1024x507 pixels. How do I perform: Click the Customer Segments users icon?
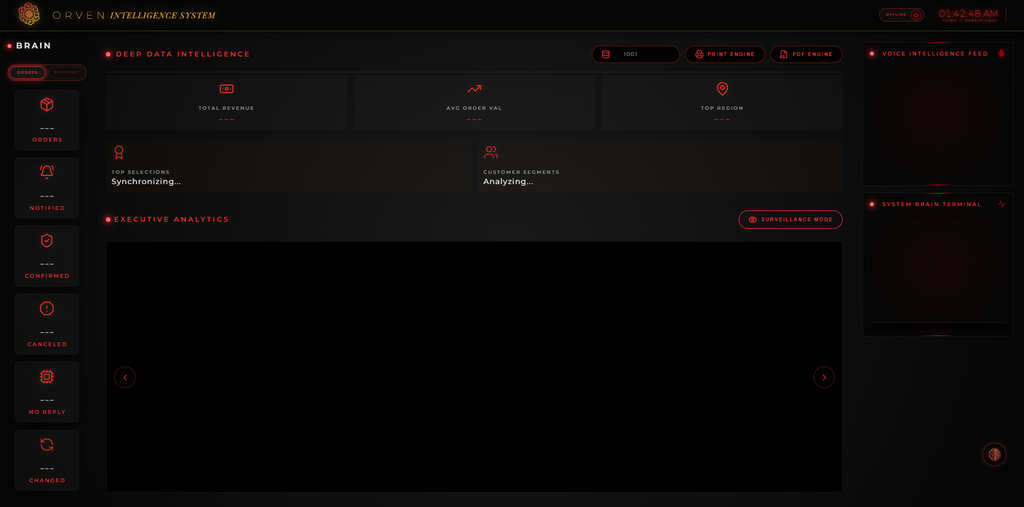point(490,152)
